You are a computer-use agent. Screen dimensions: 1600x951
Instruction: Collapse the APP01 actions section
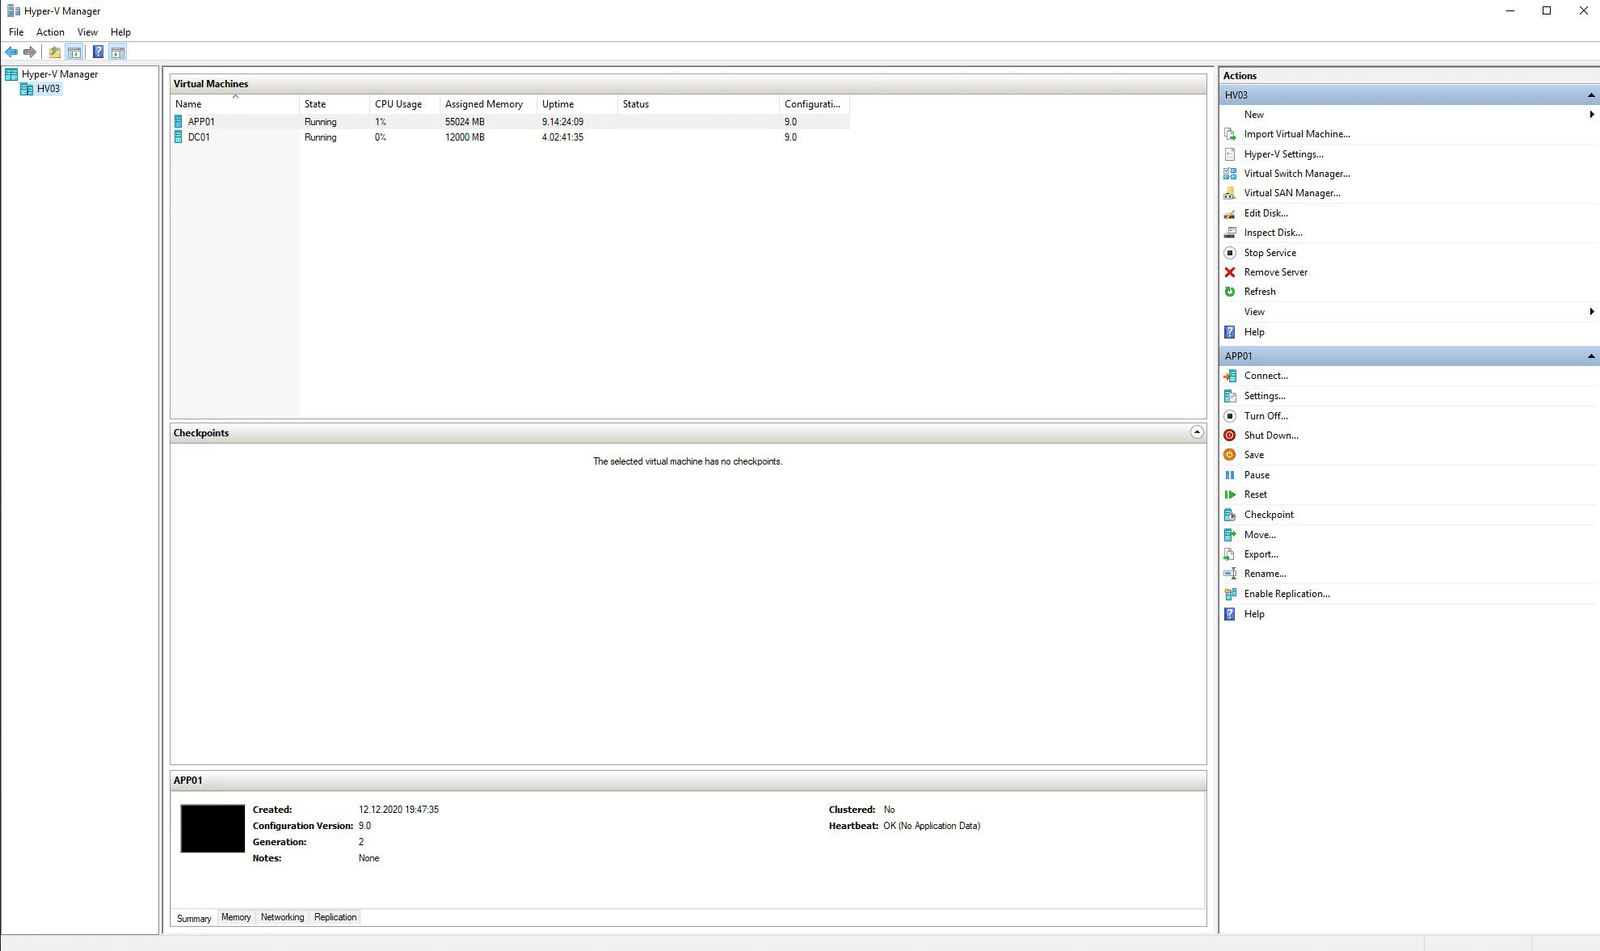[x=1591, y=356]
